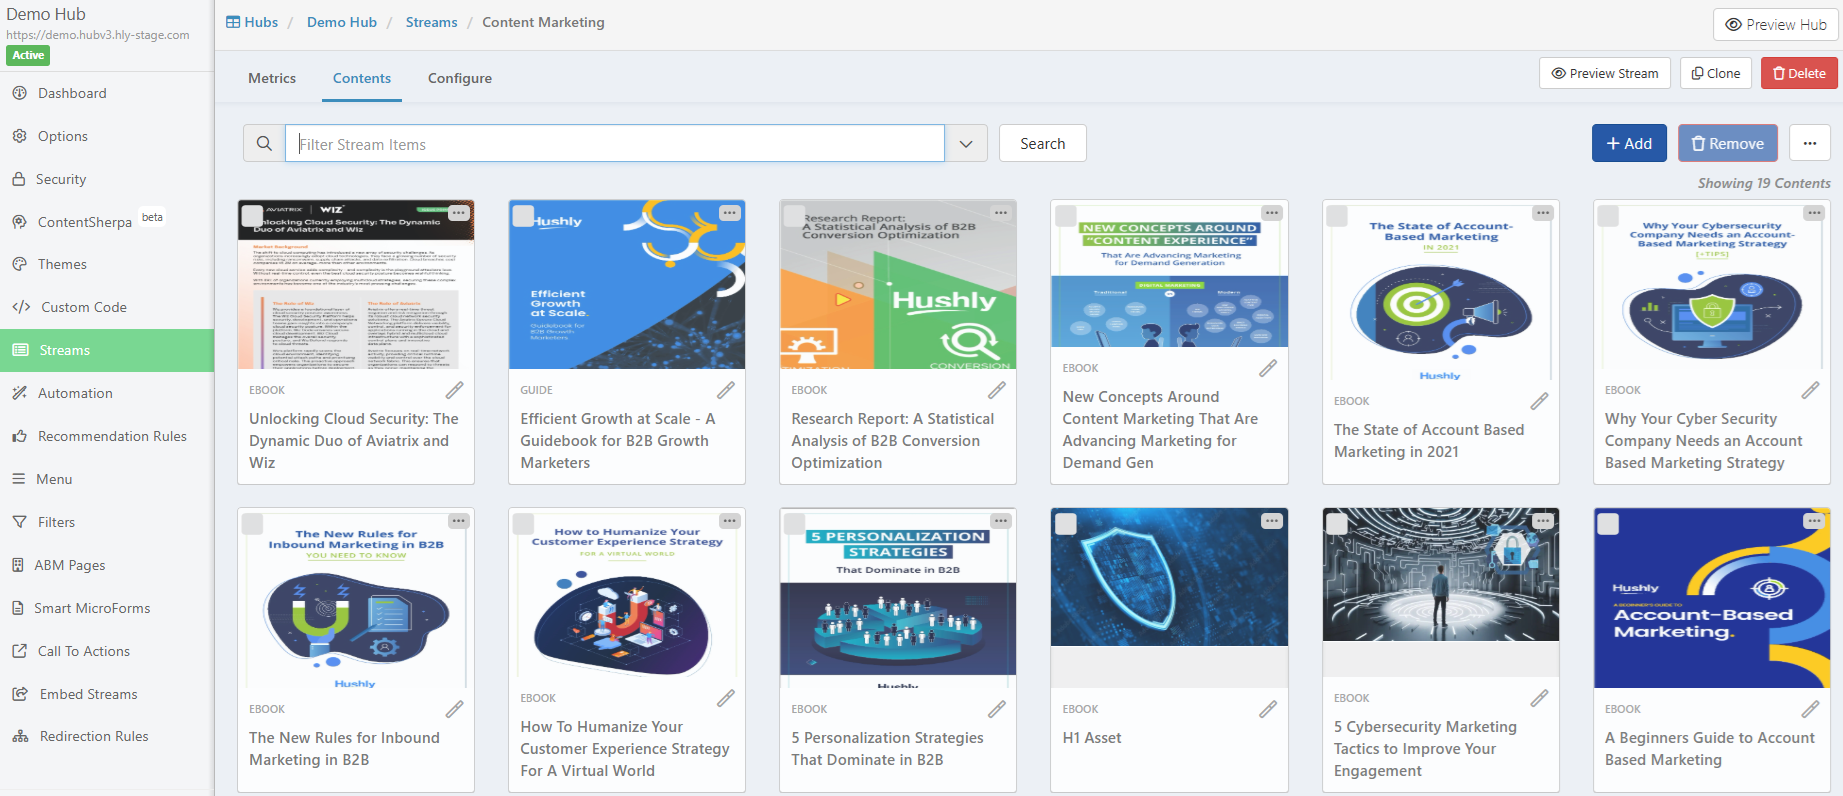Go to Streams breadcrumb link

pyautogui.click(x=431, y=22)
